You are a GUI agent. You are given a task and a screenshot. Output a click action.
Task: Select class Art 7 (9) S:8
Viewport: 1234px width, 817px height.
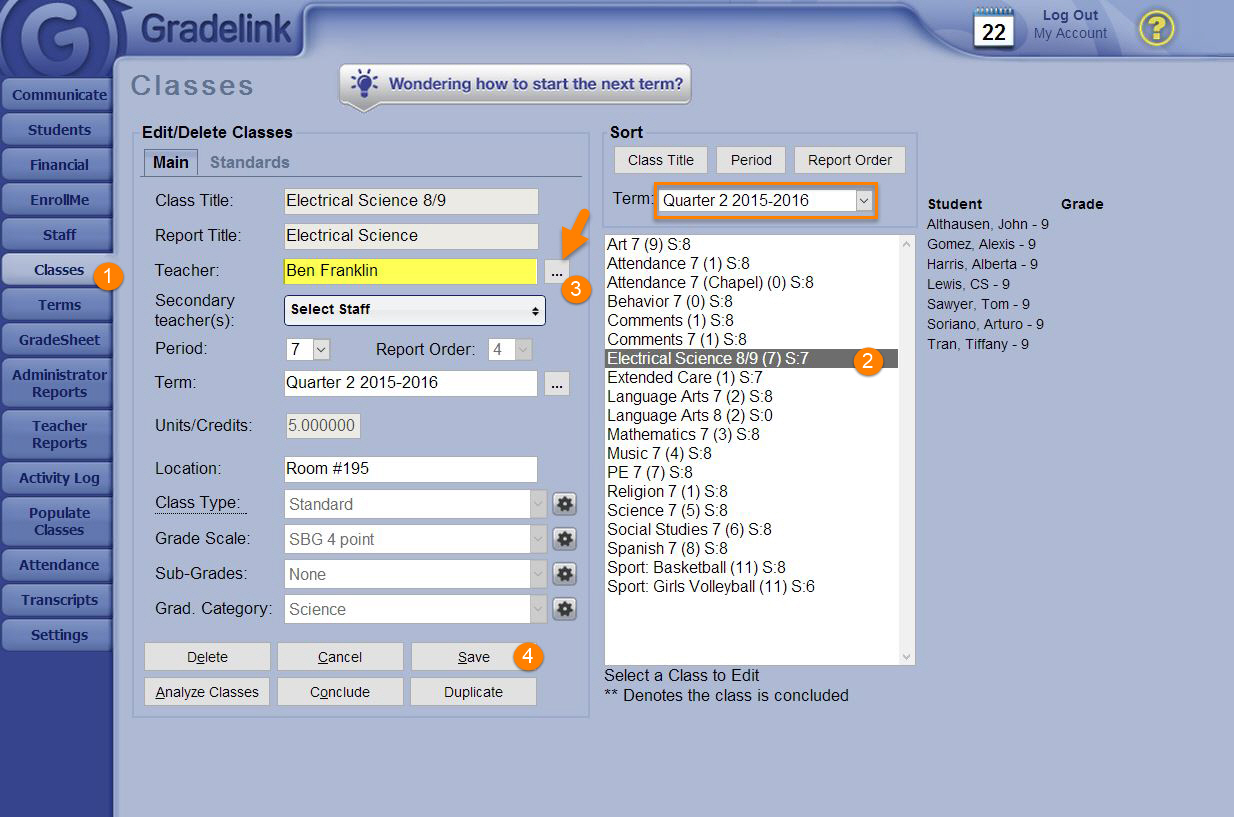point(649,244)
